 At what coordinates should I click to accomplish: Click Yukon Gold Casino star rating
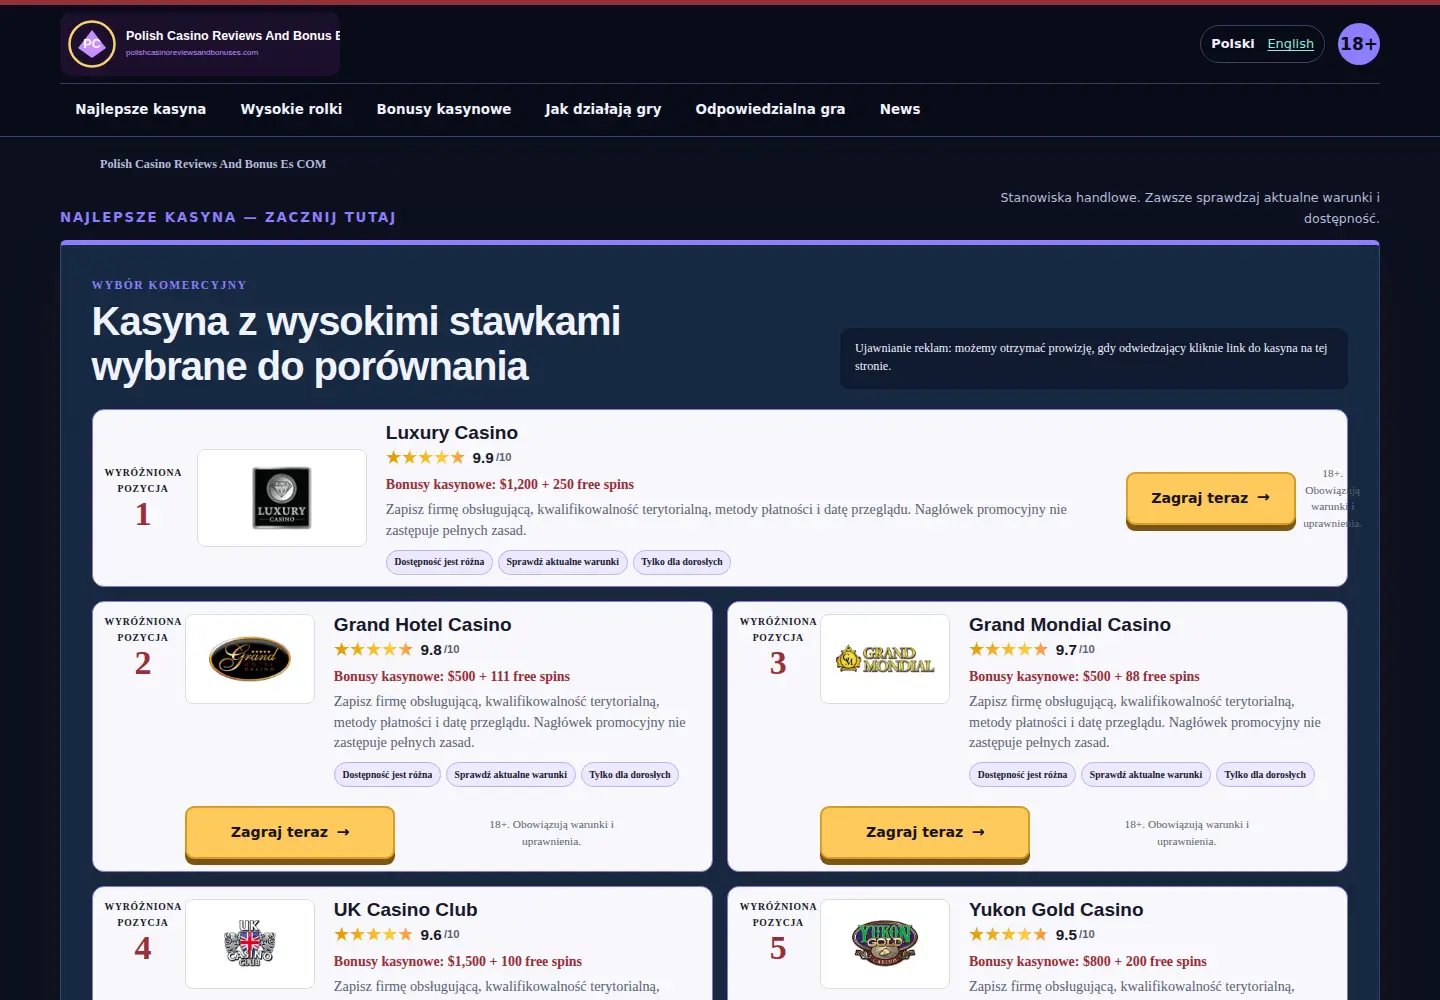coord(1008,935)
